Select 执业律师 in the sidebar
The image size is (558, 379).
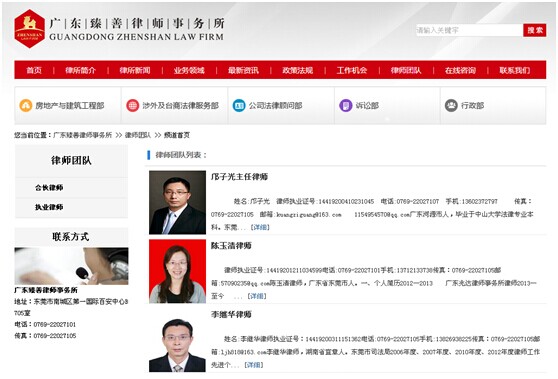pos(49,207)
